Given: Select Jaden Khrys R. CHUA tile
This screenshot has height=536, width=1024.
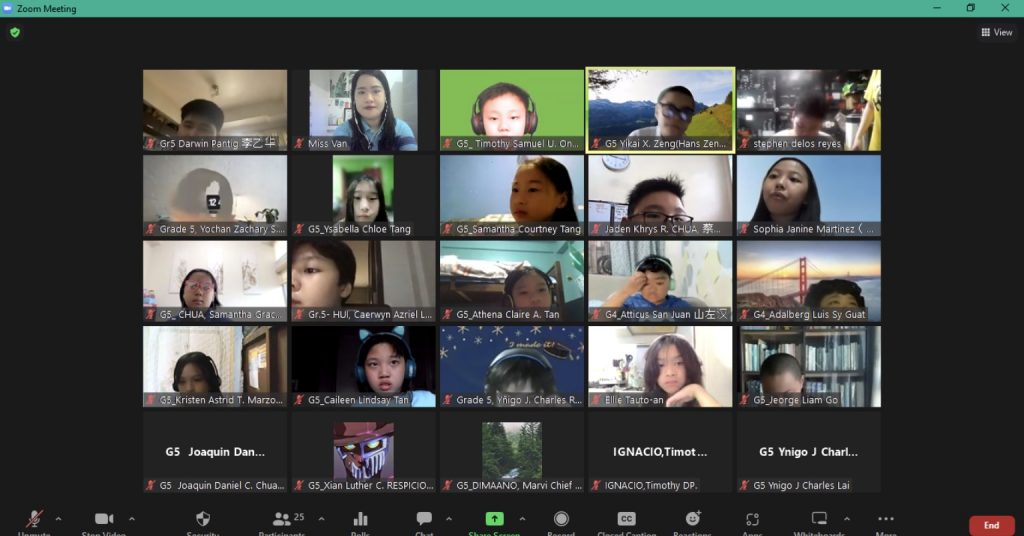Looking at the screenshot, I should pos(660,196).
